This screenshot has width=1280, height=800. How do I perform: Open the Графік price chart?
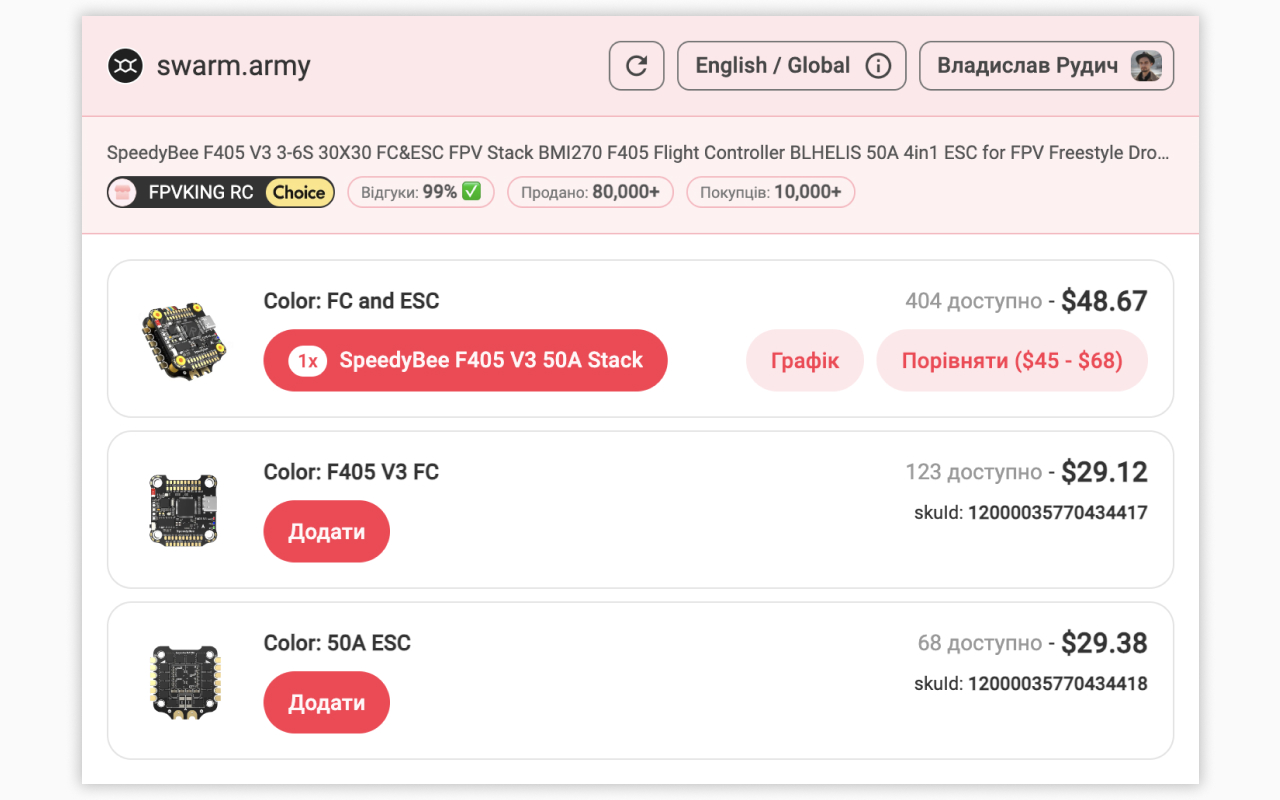click(x=804, y=360)
